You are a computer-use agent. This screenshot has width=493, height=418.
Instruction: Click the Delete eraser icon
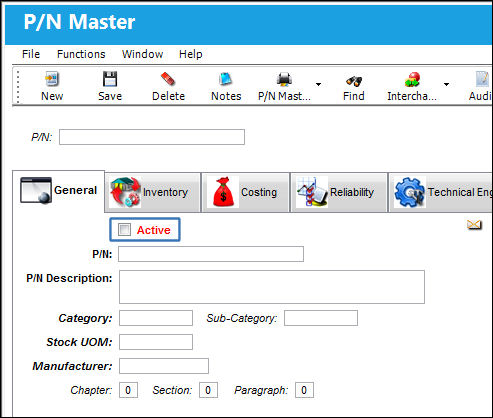pos(168,79)
